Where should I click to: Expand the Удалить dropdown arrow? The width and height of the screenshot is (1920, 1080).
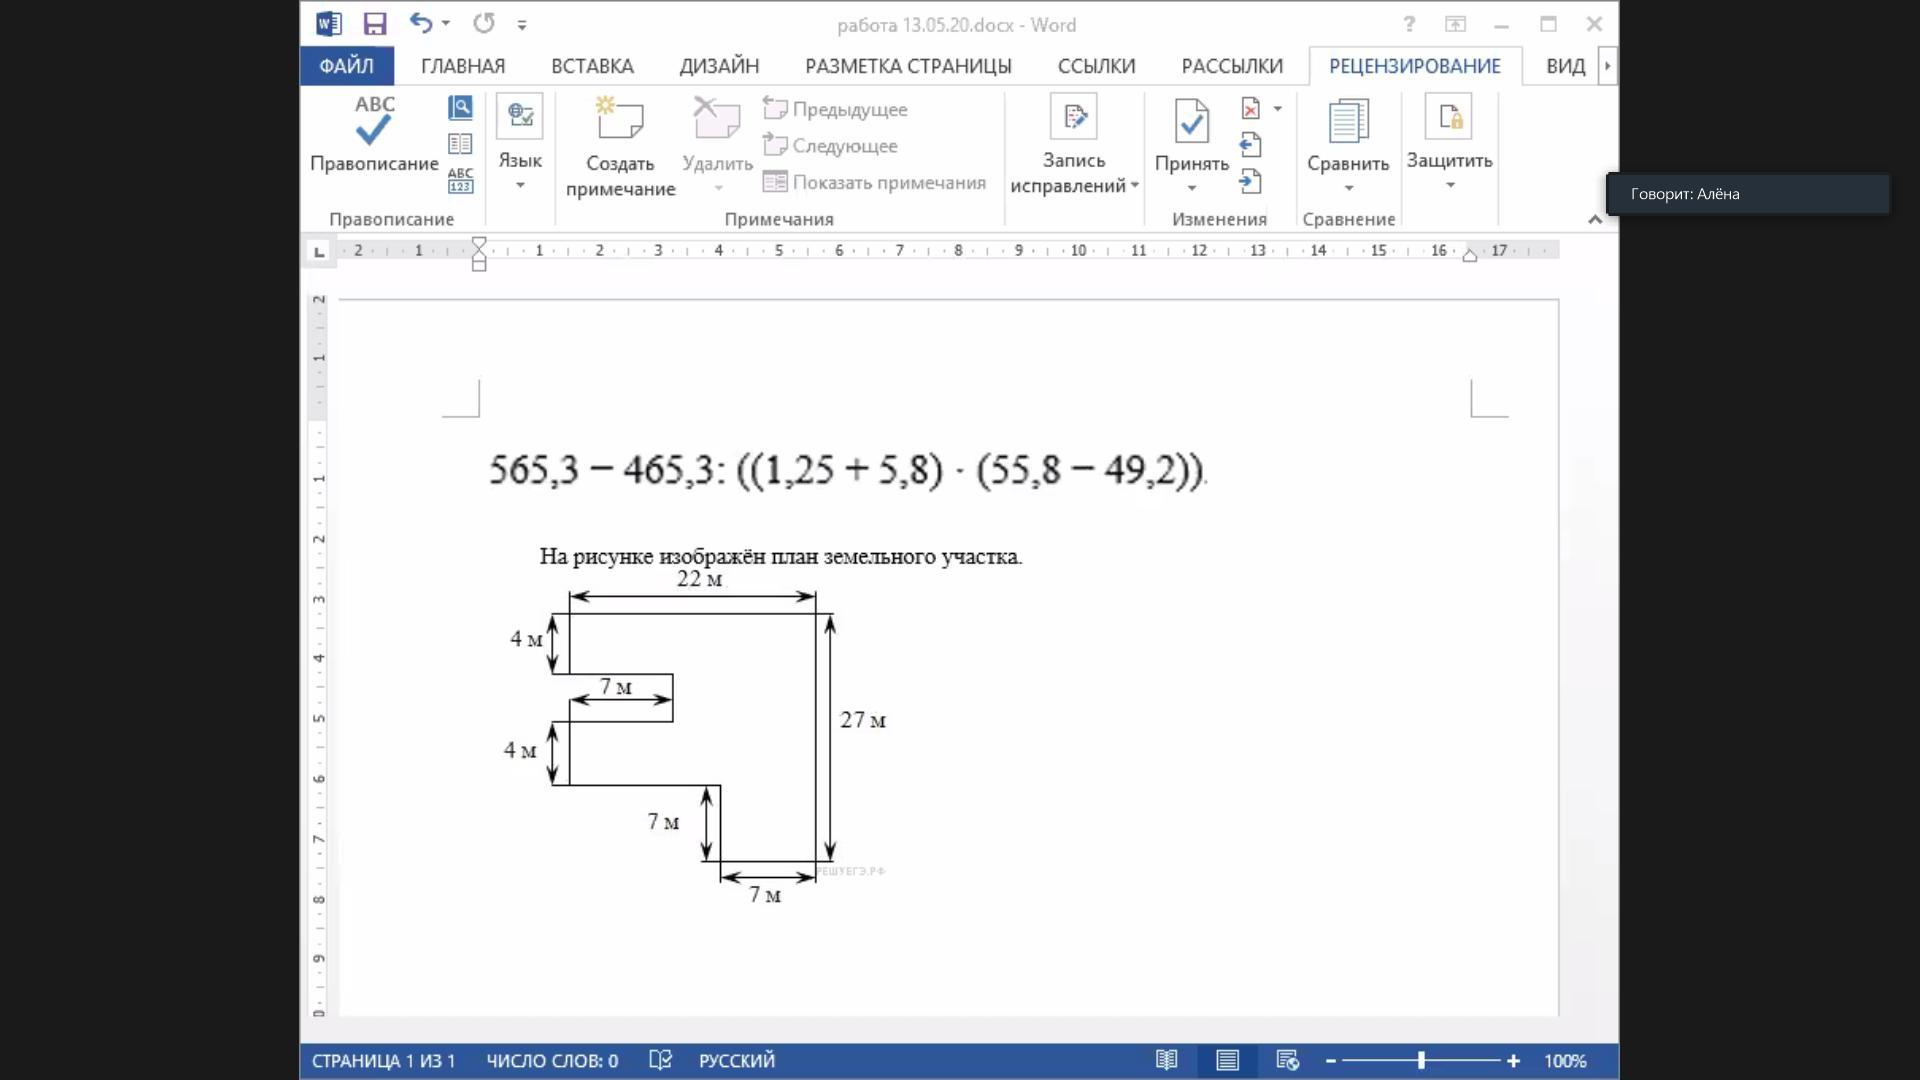pos(718,188)
